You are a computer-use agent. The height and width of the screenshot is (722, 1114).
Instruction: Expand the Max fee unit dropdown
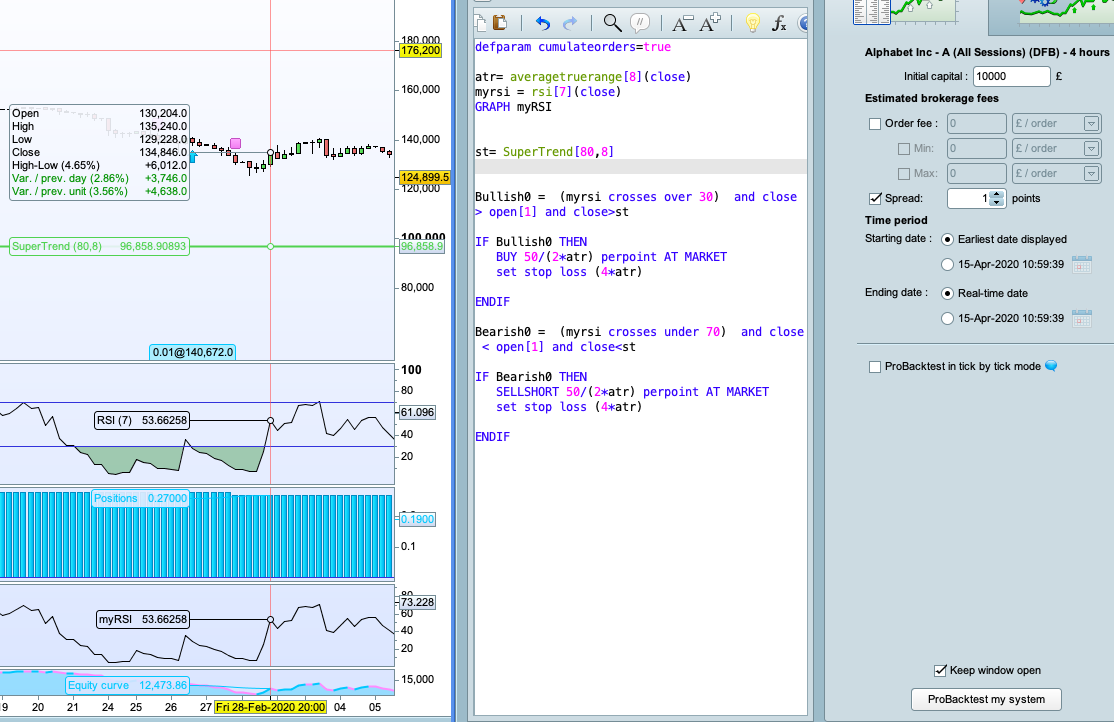(x=1092, y=174)
